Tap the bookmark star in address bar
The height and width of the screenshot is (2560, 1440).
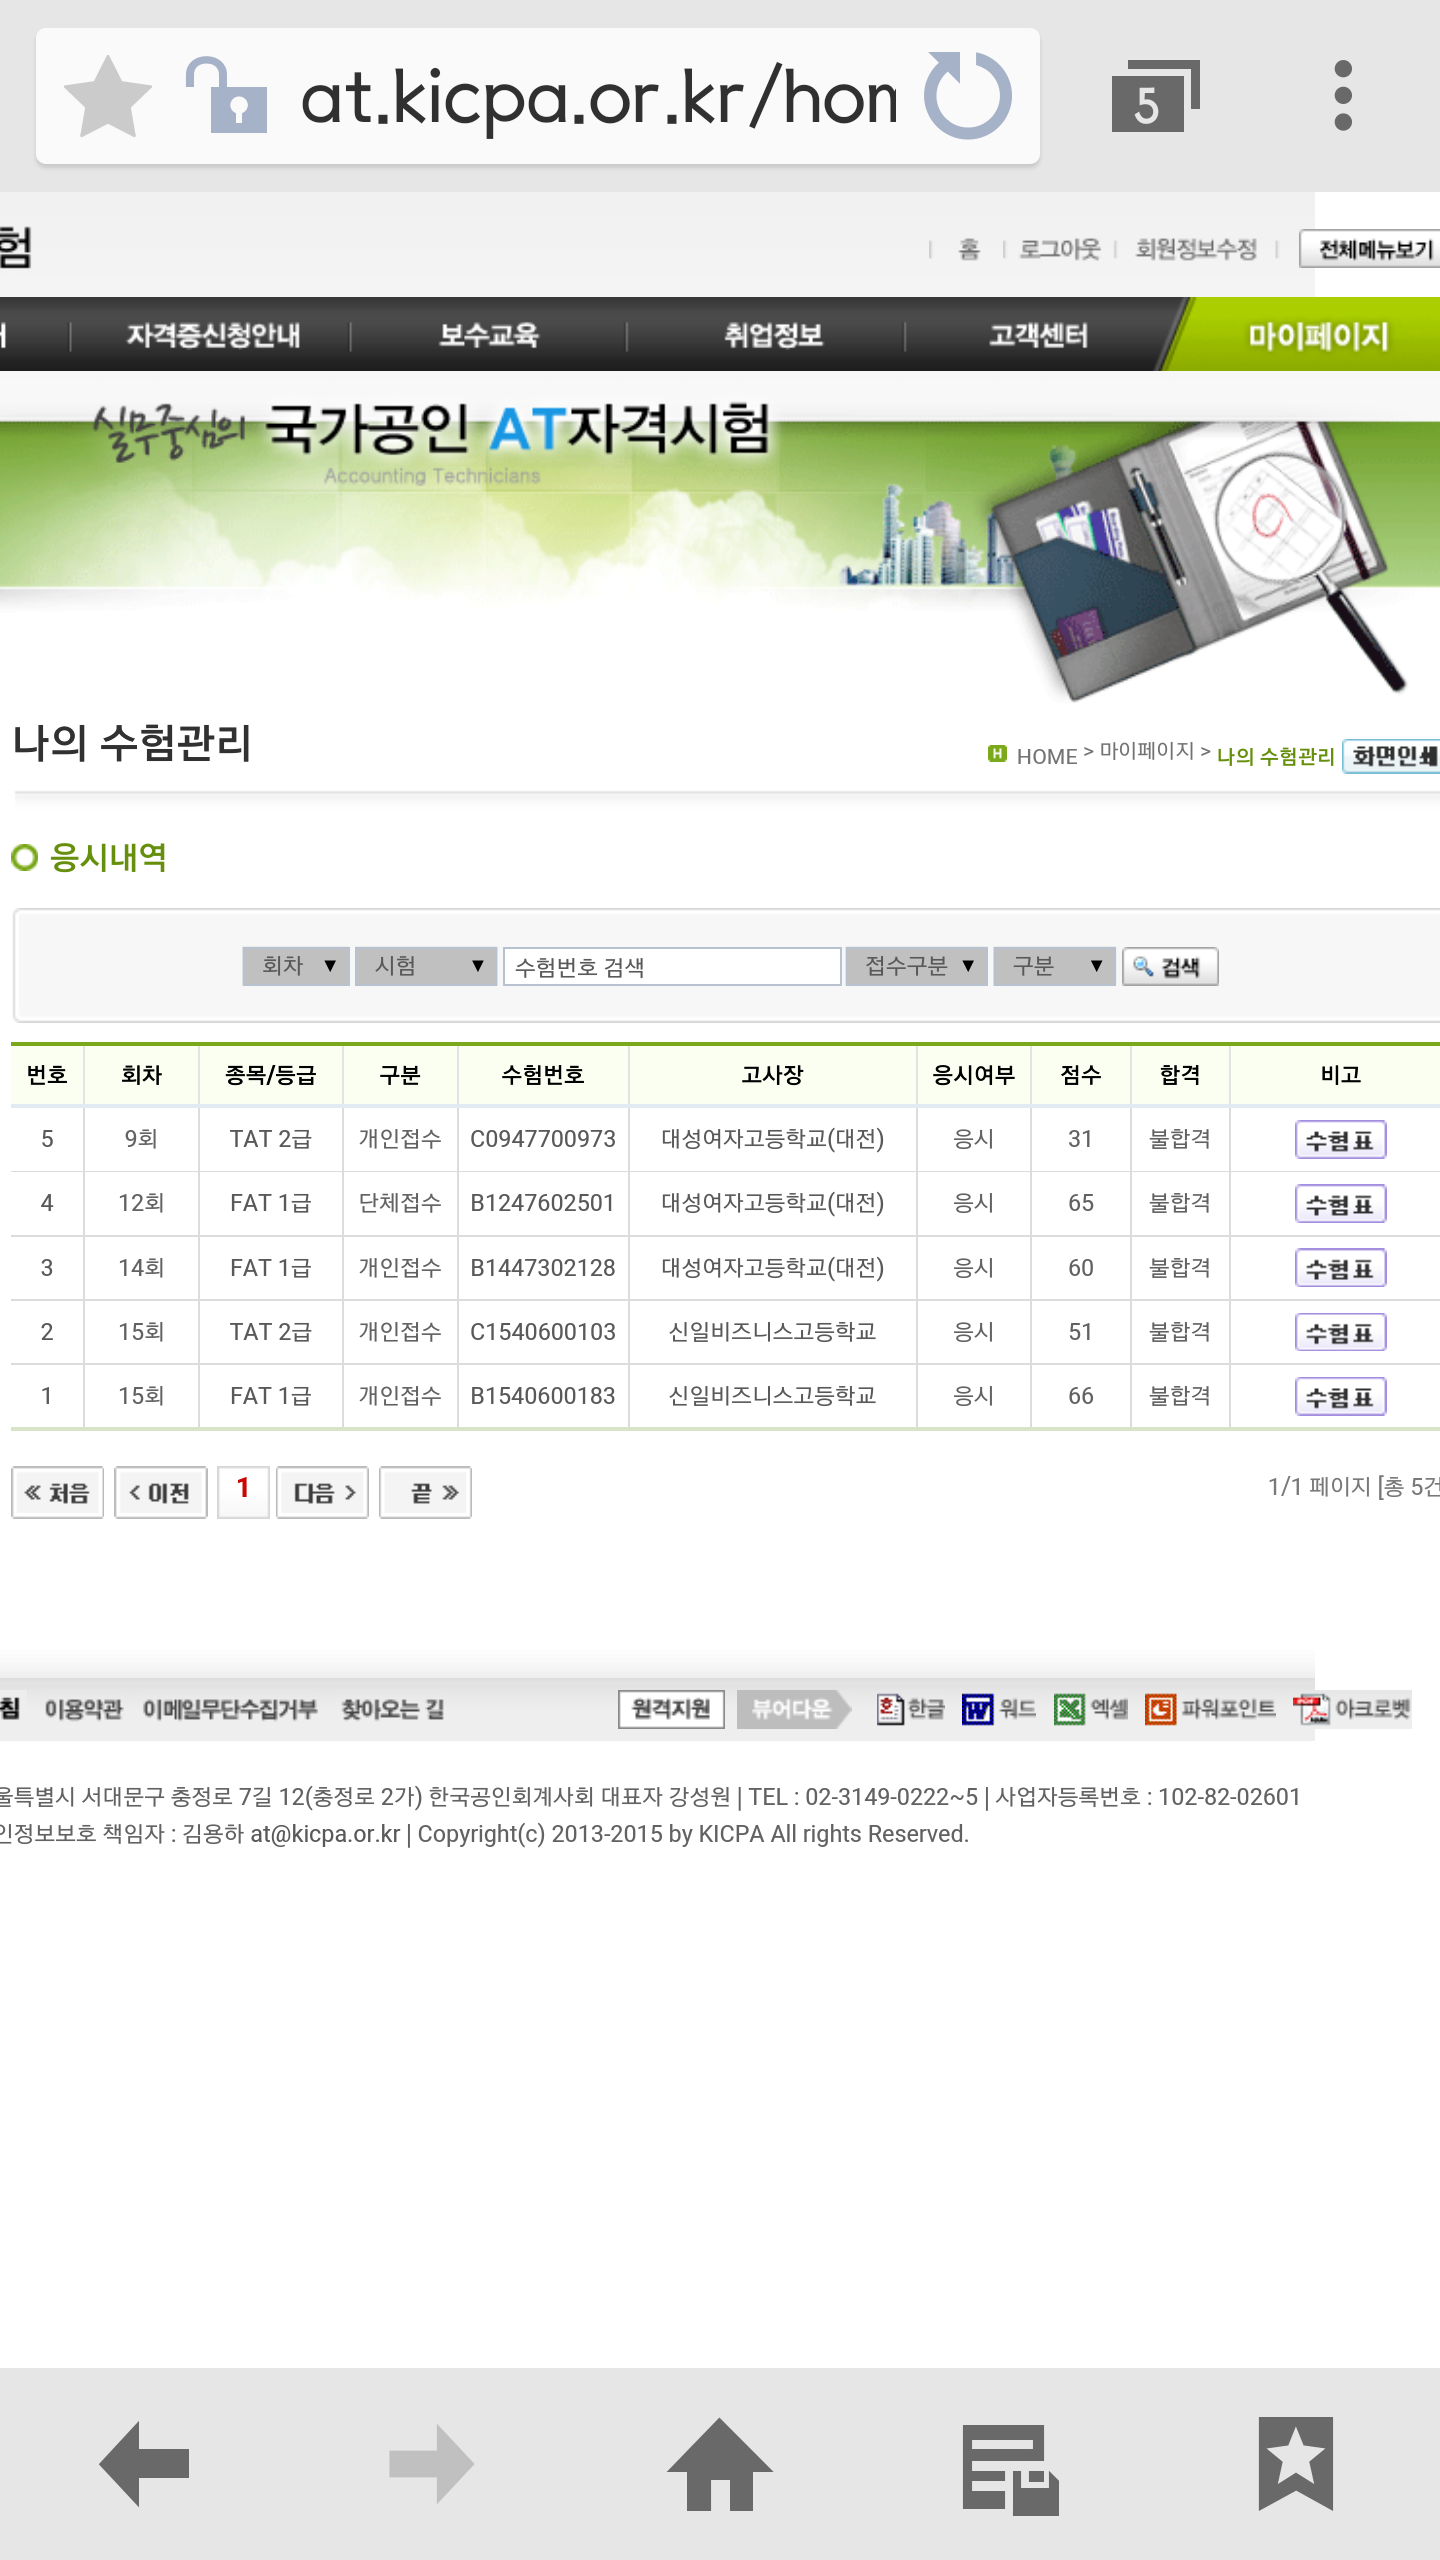(x=108, y=97)
